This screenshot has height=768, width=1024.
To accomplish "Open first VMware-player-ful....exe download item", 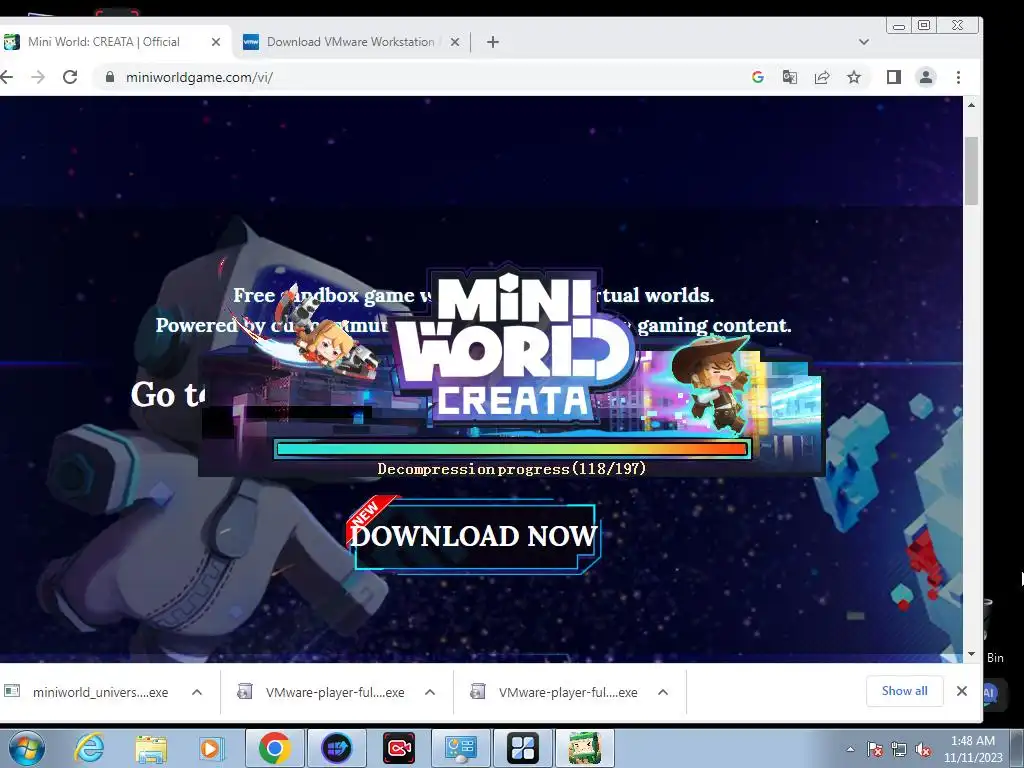I will [323, 692].
